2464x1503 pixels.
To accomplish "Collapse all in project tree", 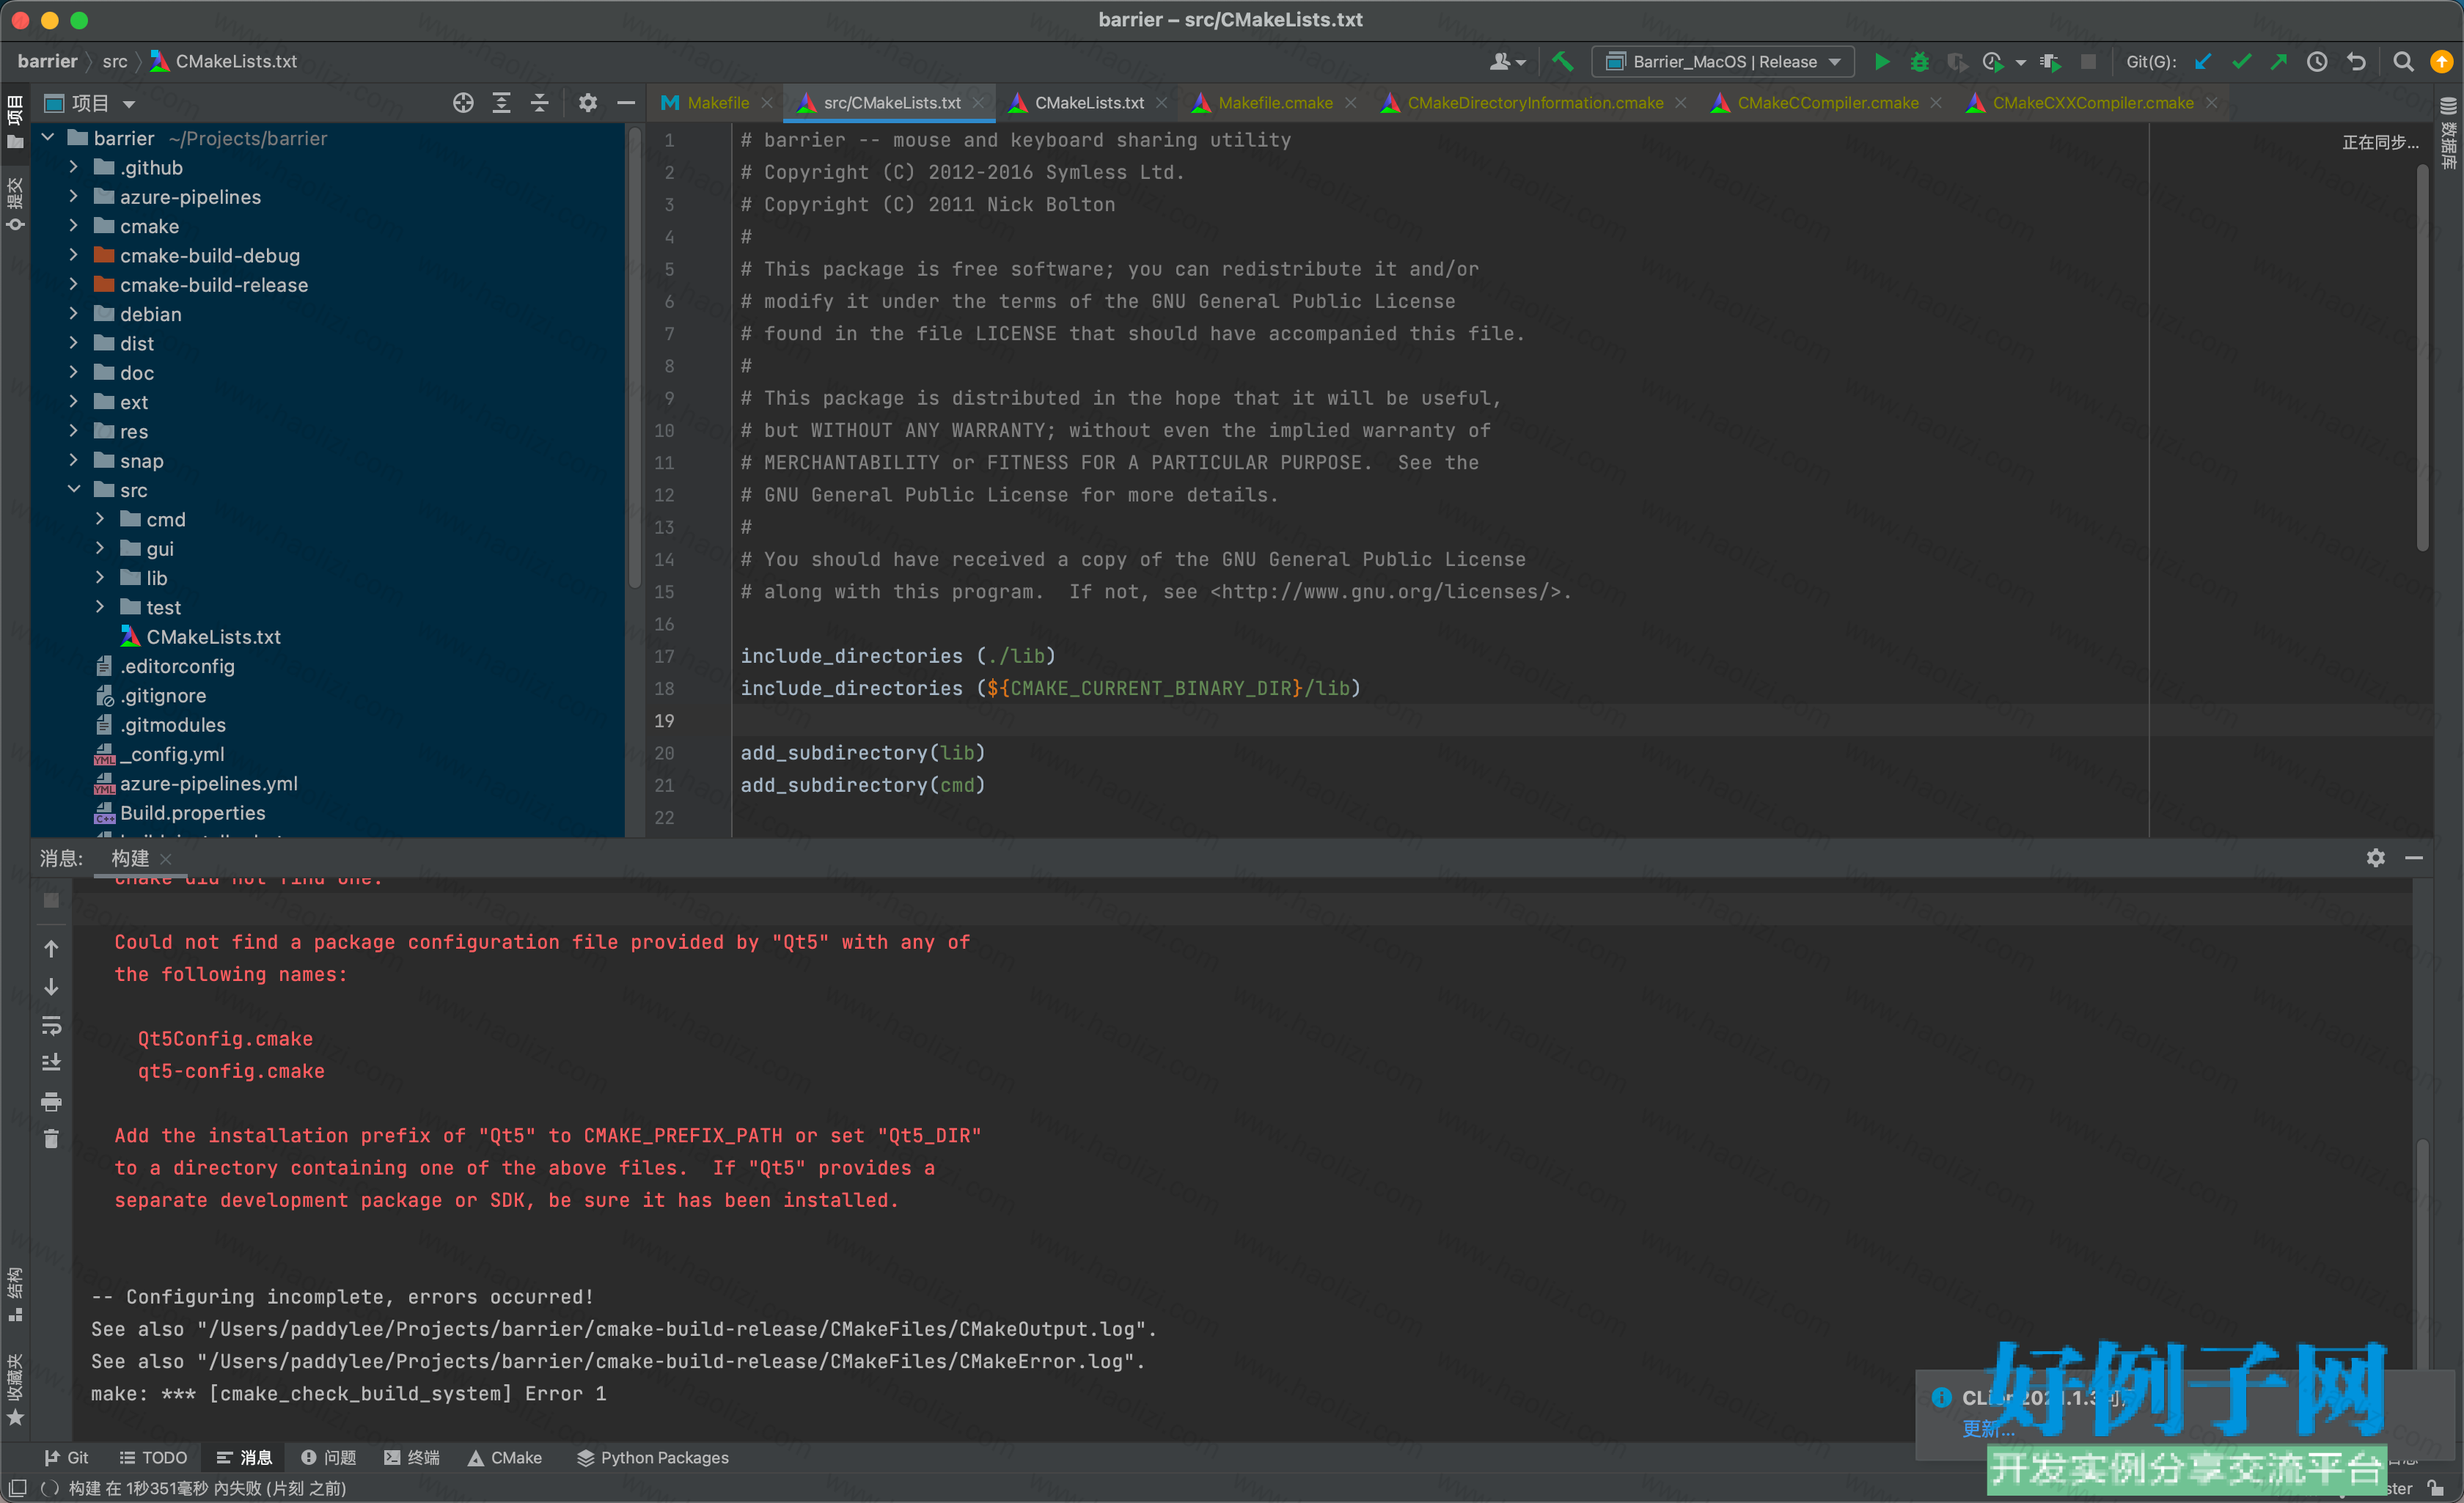I will click(539, 103).
